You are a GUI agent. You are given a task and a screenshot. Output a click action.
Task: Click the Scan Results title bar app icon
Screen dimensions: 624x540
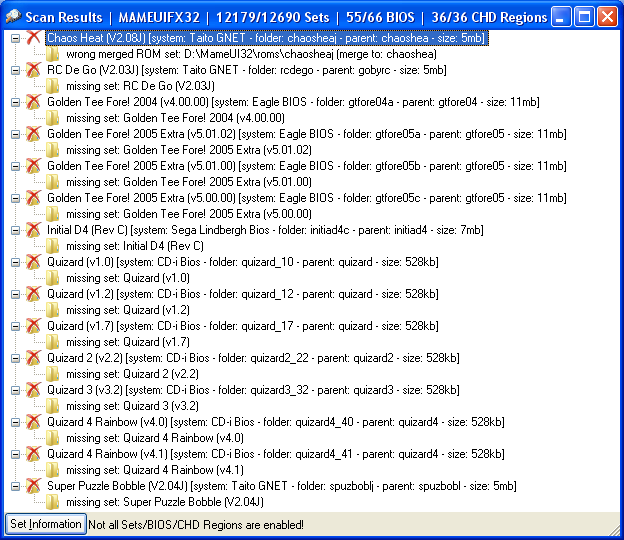[14, 17]
